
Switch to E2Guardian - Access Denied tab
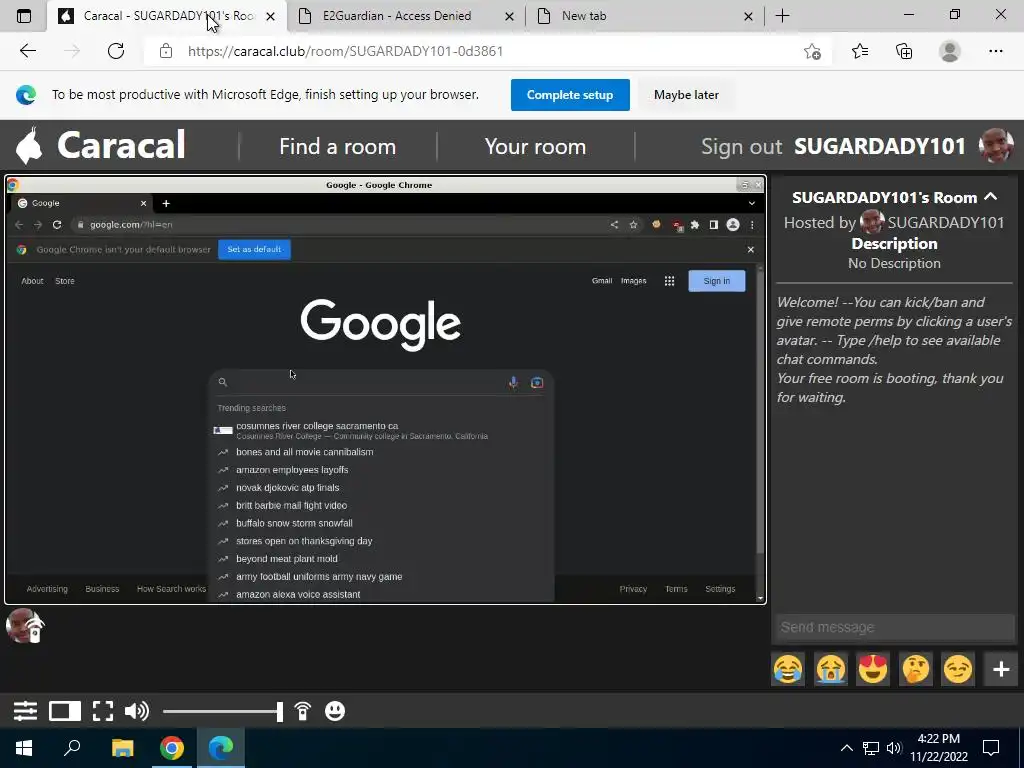(x=396, y=16)
